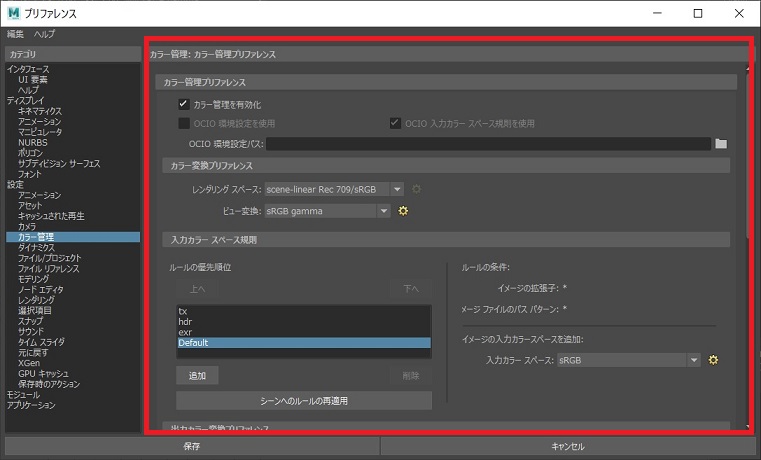Select XGen category
The width and height of the screenshot is (761, 460).
[29, 363]
